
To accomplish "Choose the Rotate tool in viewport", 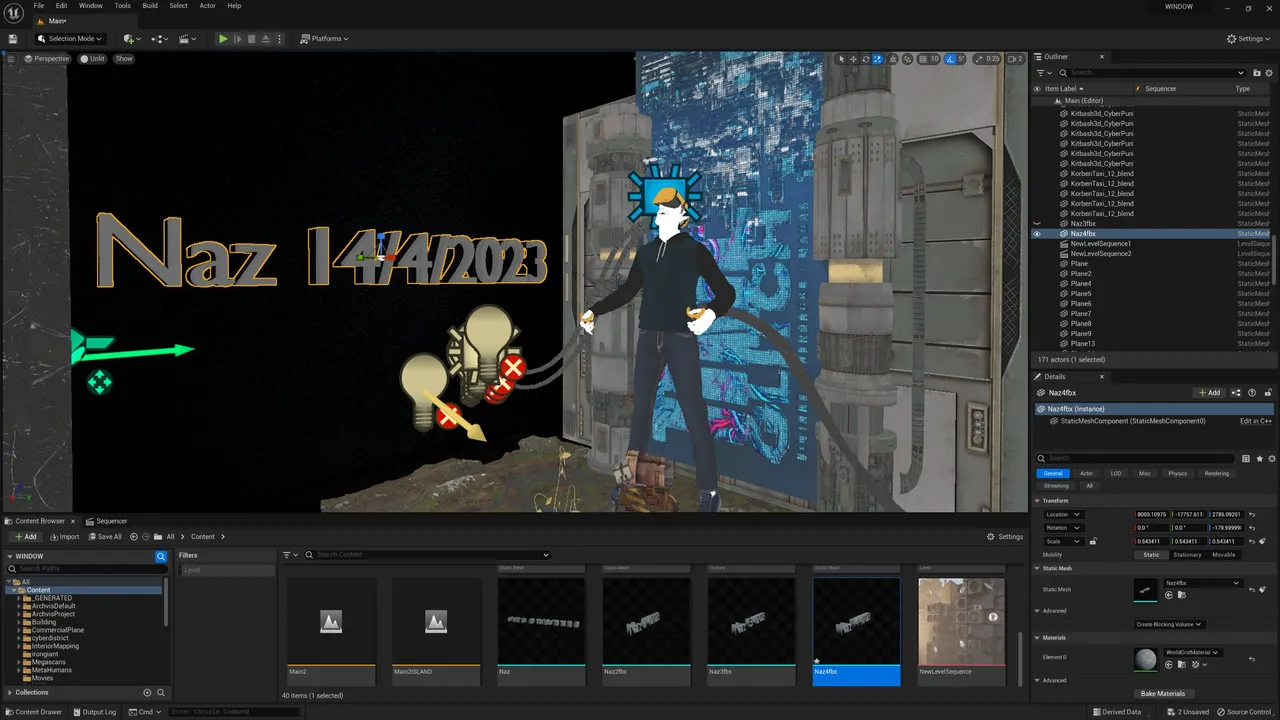I will (866, 59).
